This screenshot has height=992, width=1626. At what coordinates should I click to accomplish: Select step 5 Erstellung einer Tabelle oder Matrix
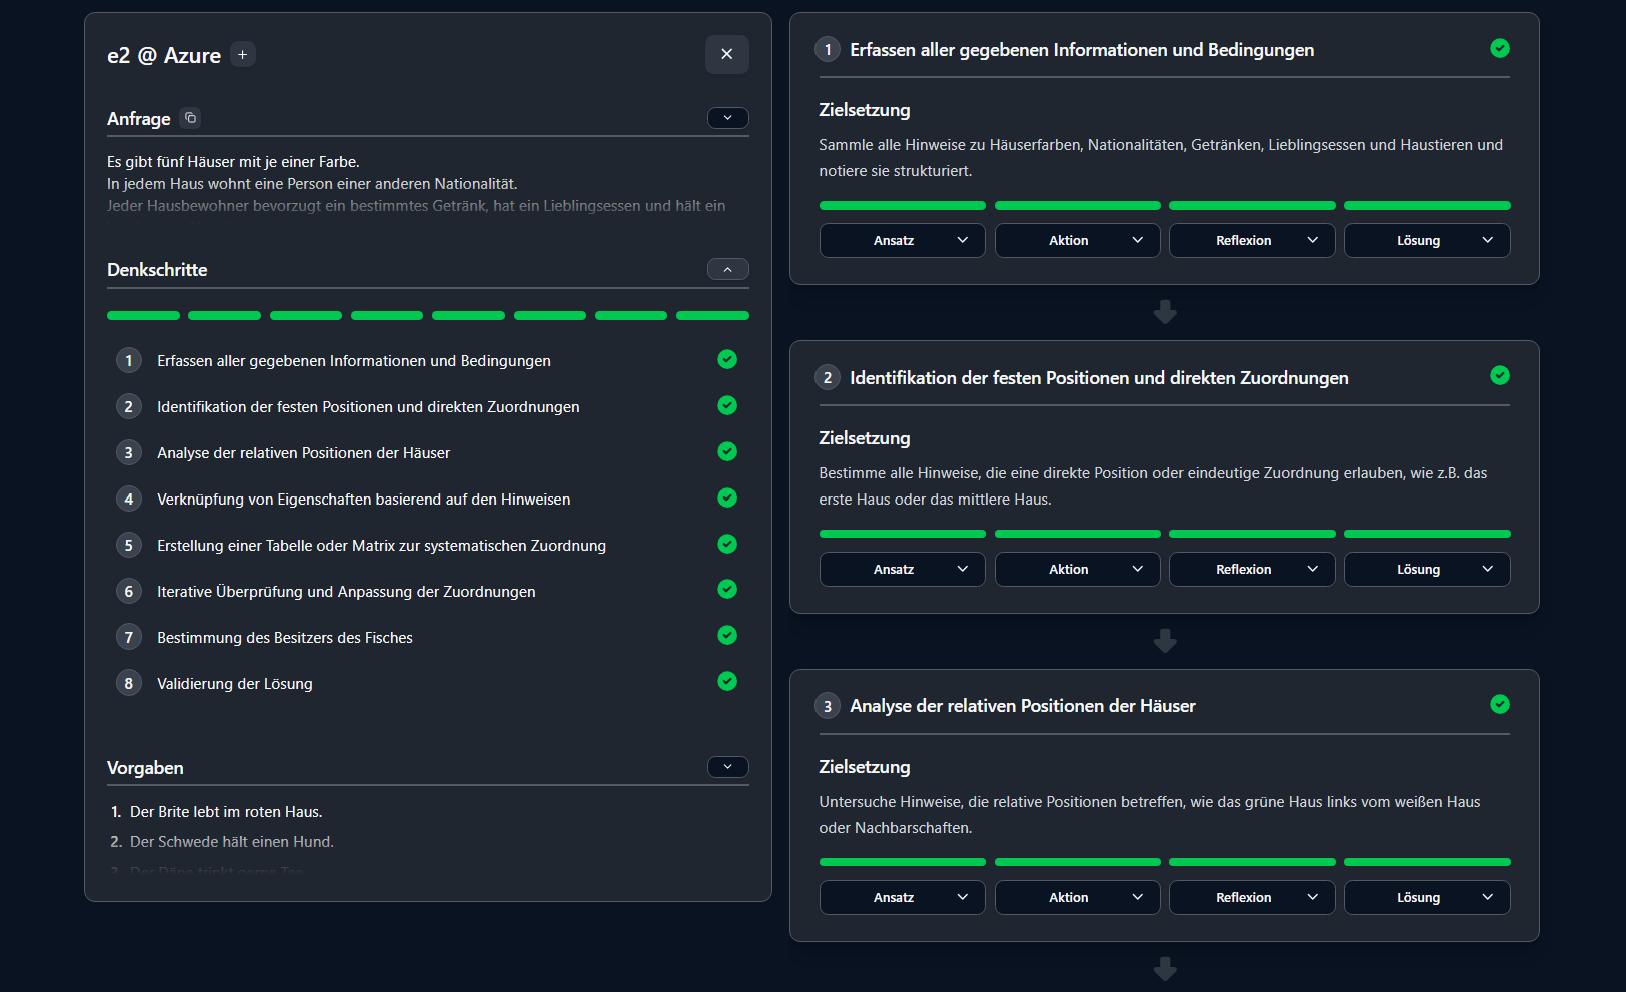click(381, 546)
